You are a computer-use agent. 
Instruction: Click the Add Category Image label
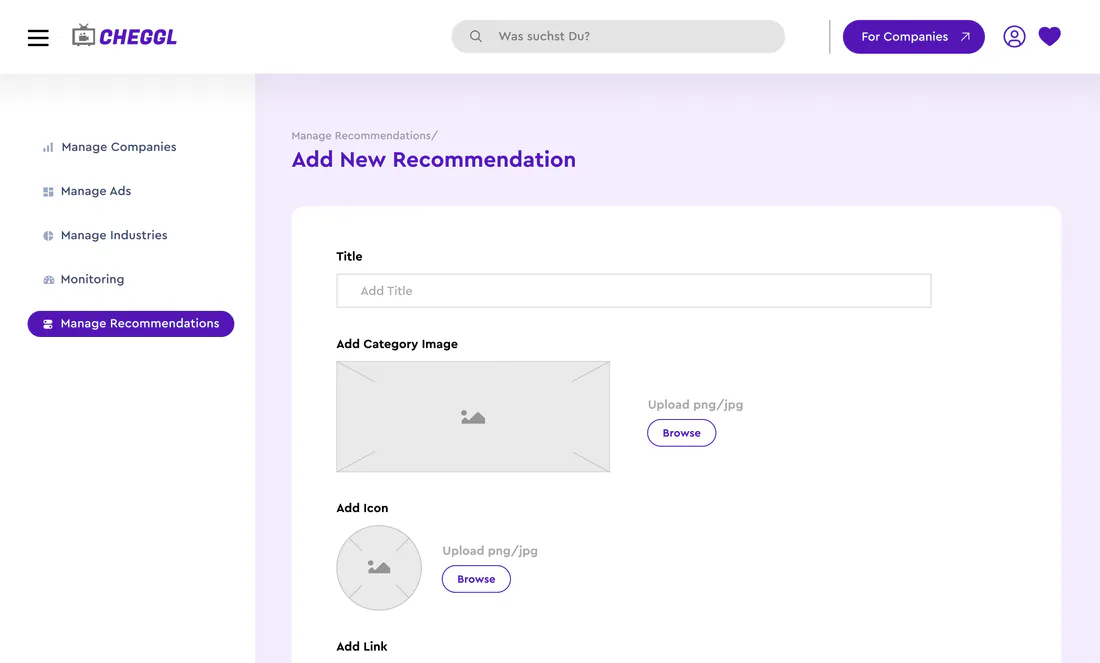397,344
